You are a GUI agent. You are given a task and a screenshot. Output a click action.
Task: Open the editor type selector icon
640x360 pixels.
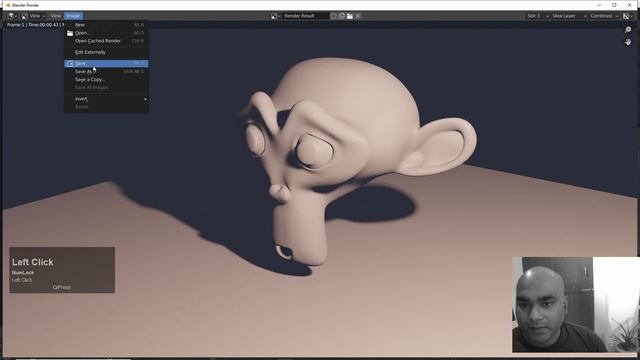click(12, 16)
